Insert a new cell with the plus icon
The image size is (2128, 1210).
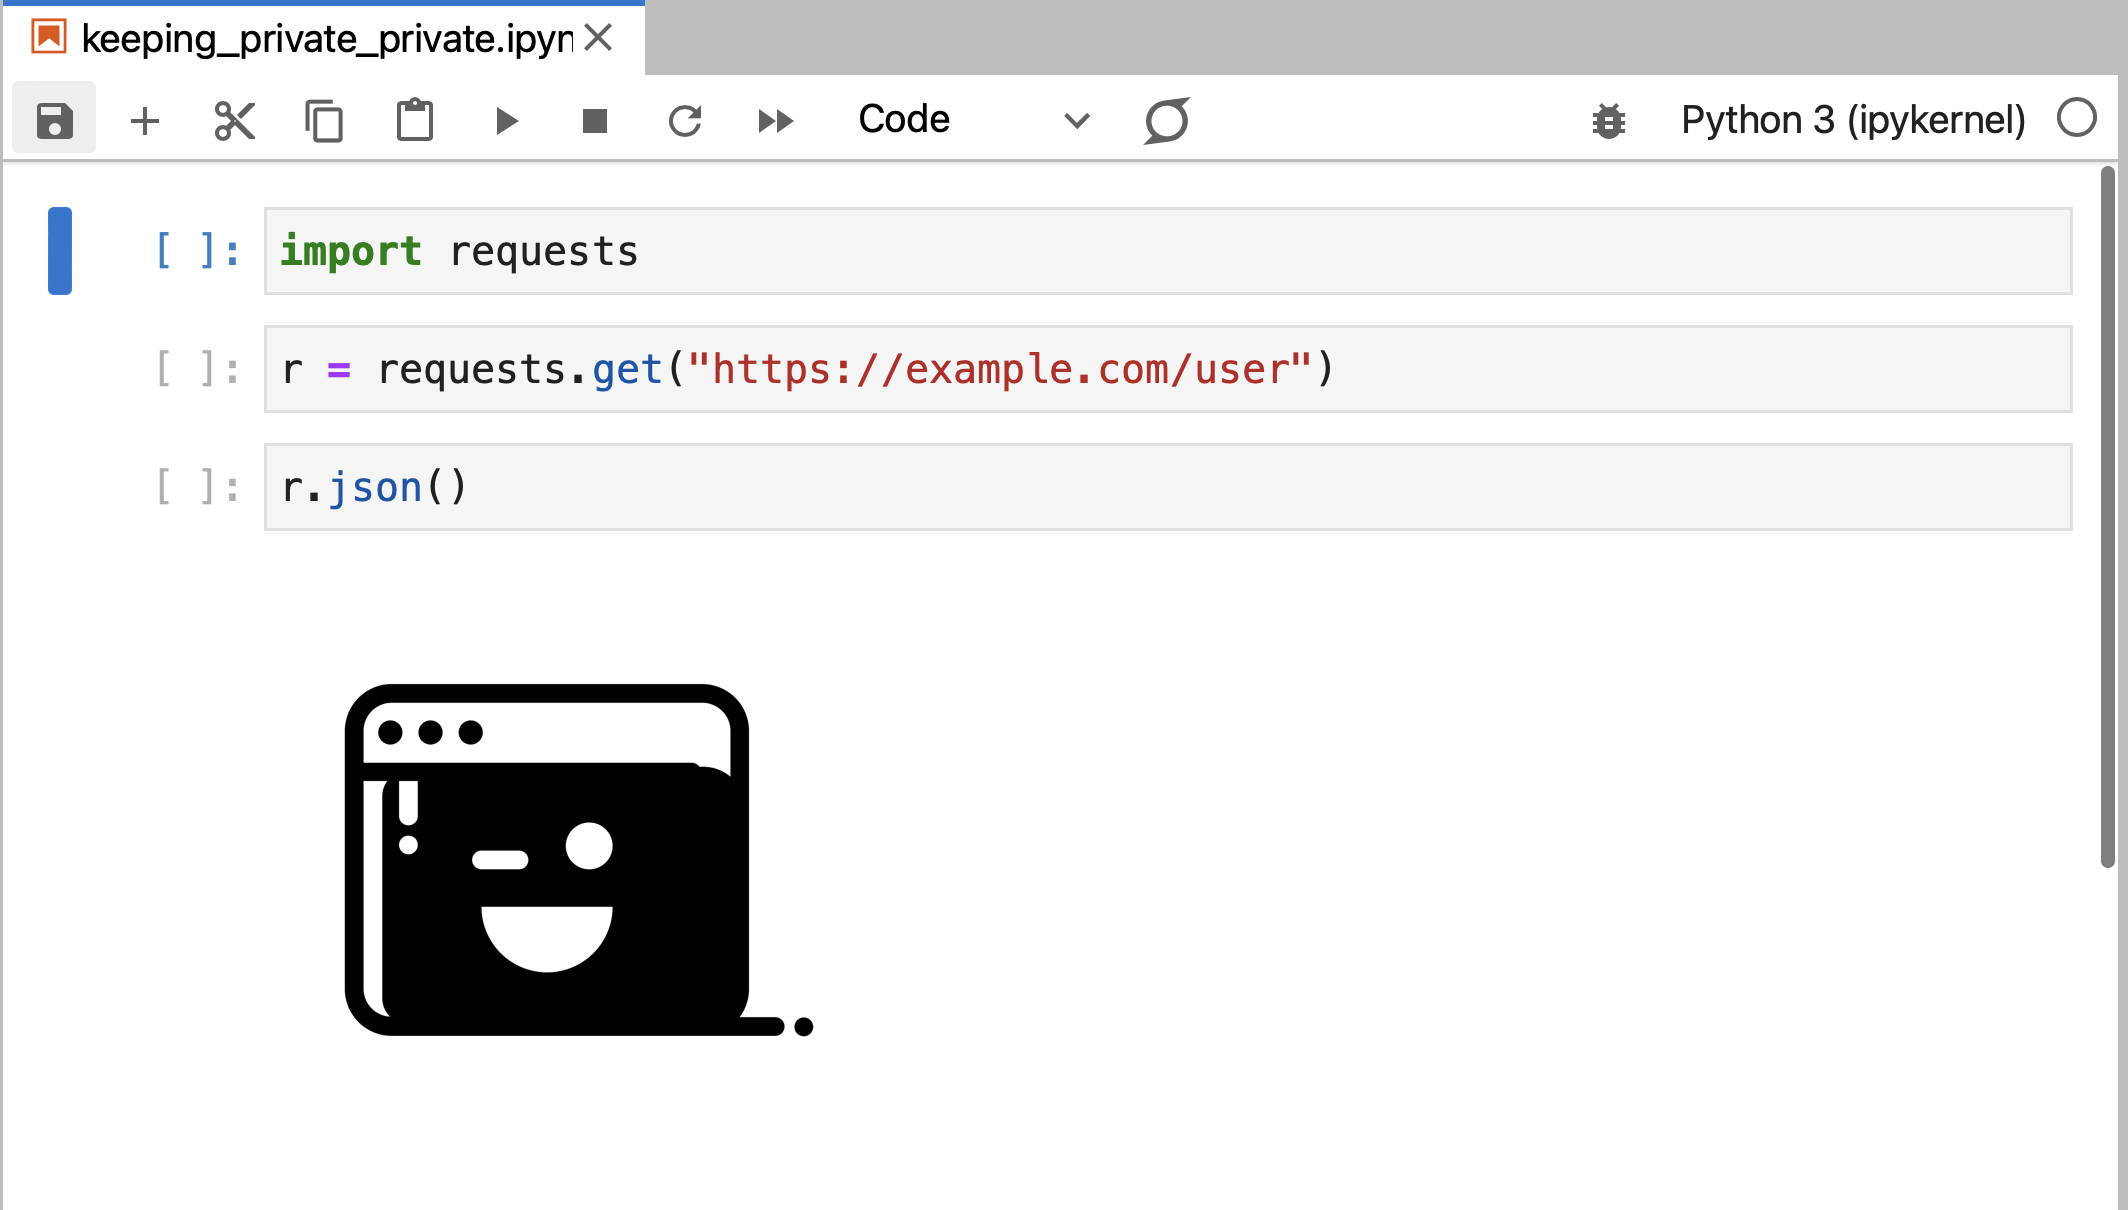[x=145, y=120]
